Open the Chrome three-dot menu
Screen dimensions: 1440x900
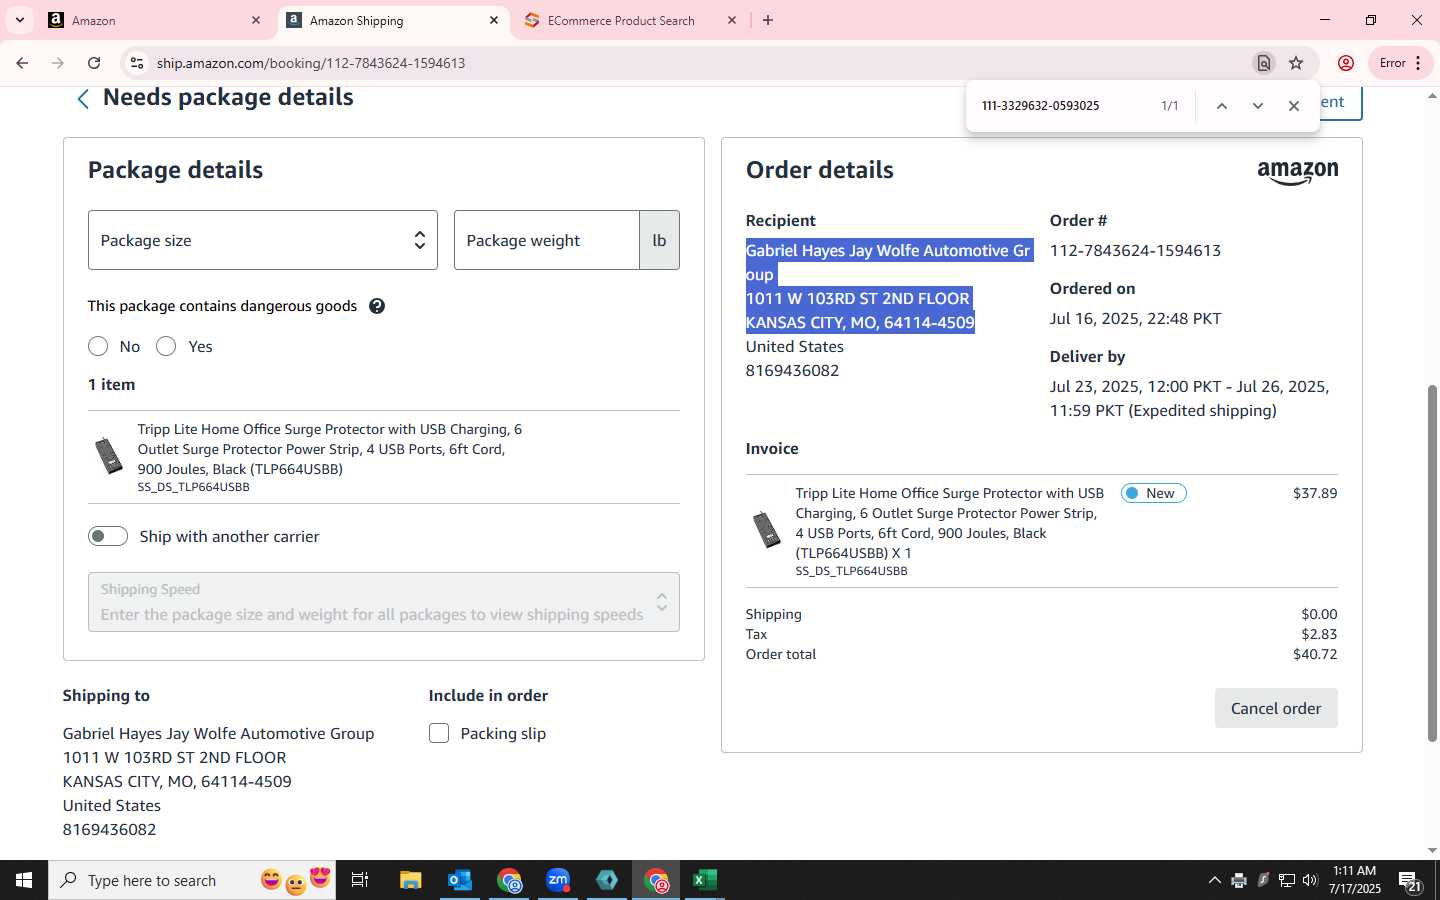pyautogui.click(x=1418, y=63)
